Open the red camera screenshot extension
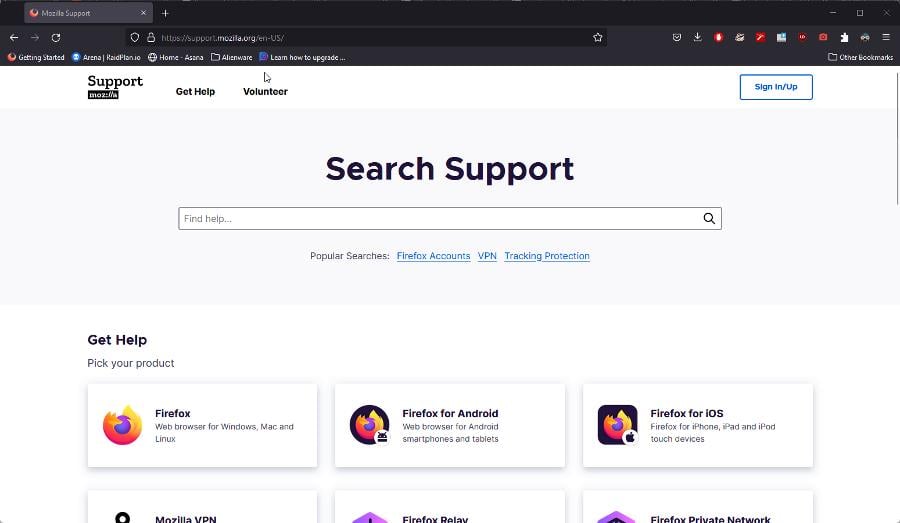 coord(823,37)
